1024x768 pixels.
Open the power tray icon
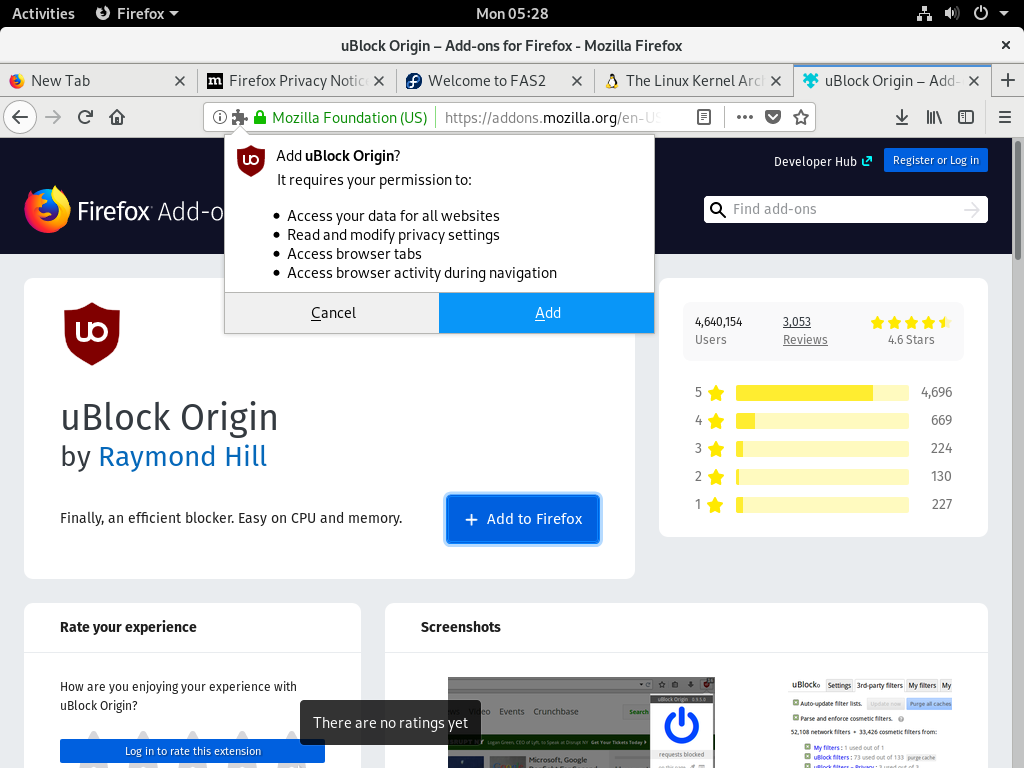pyautogui.click(x=980, y=13)
